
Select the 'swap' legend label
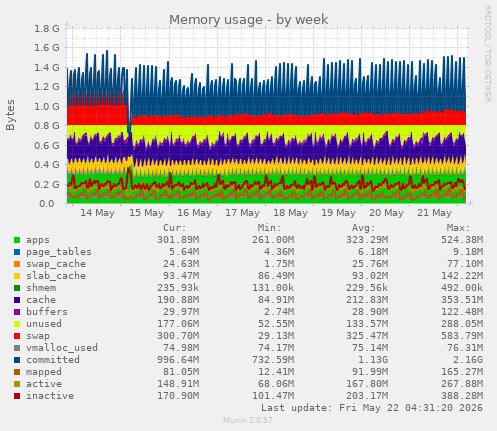38,336
